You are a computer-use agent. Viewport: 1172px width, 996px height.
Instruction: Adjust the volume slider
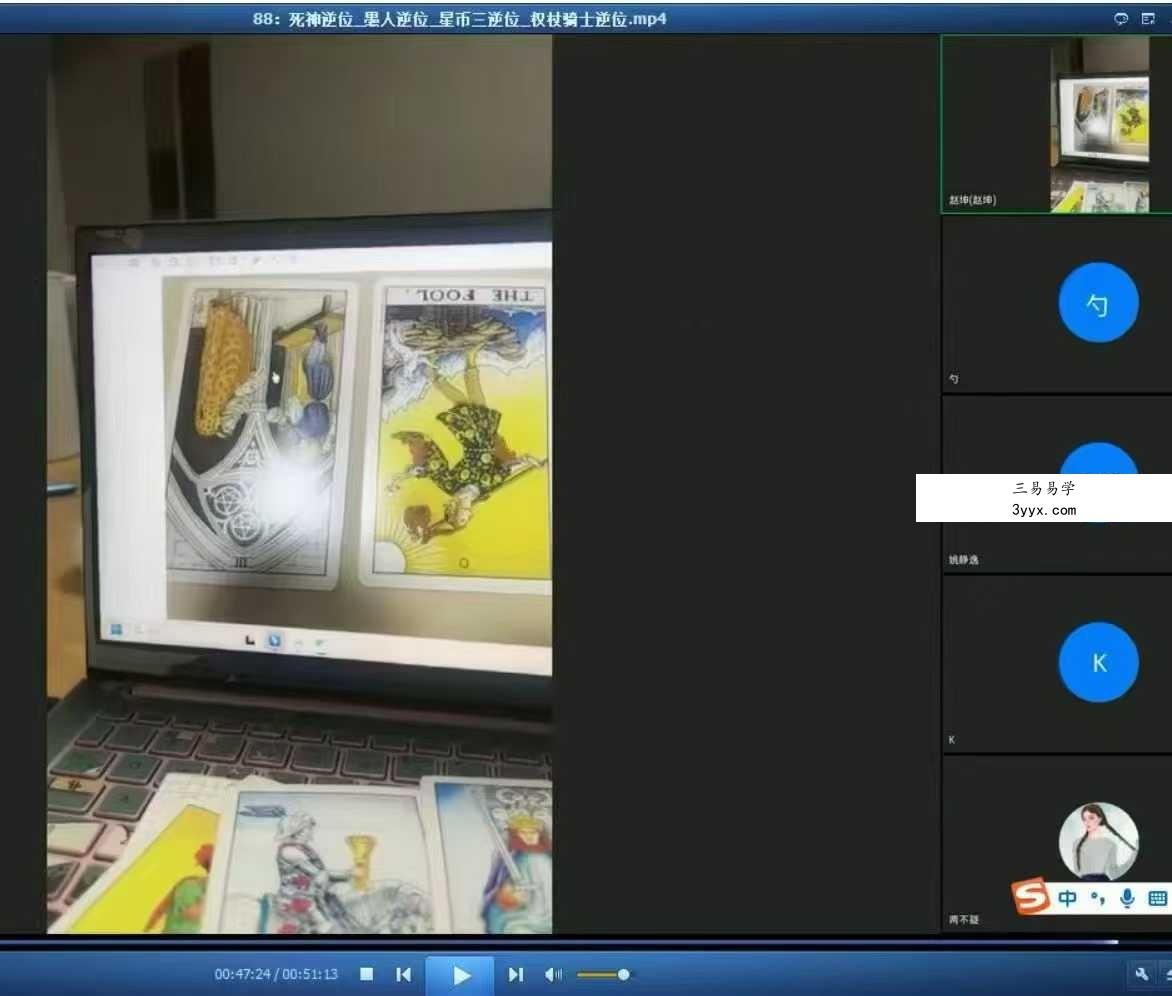coord(602,974)
